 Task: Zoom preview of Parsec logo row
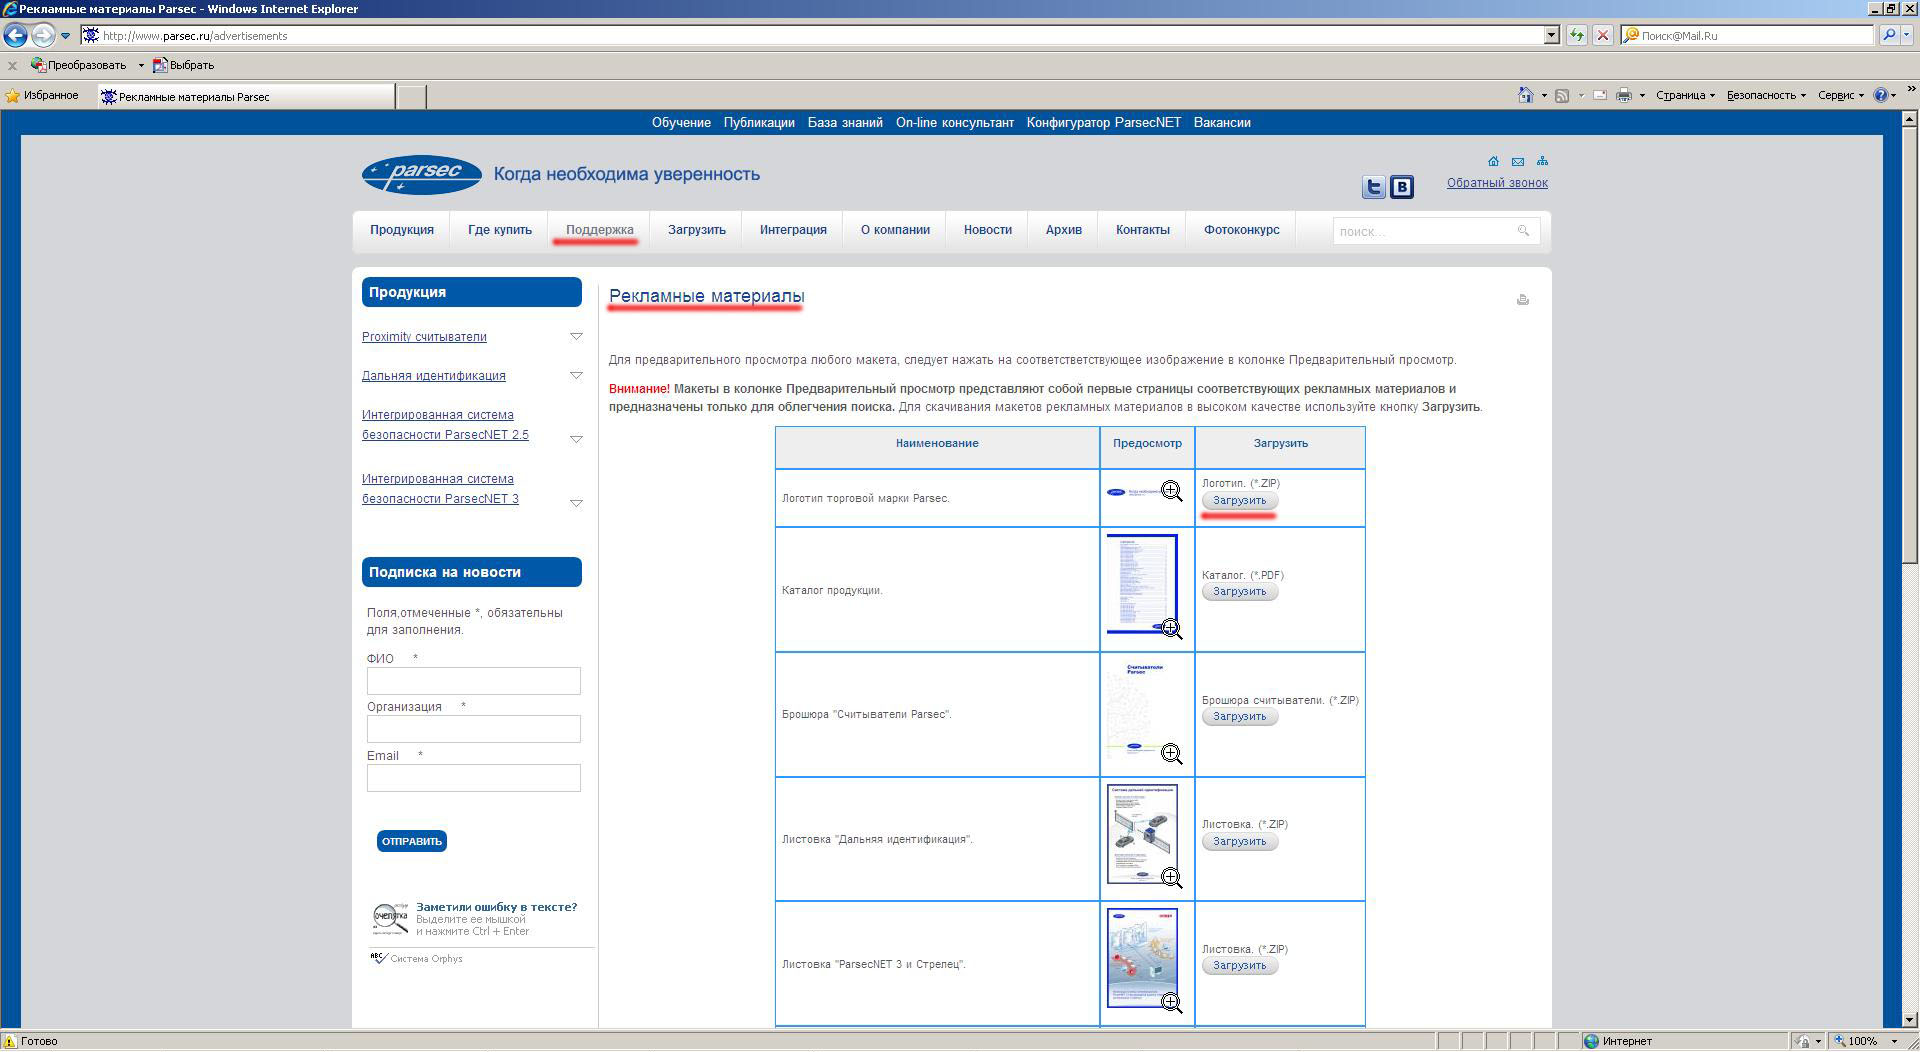click(1171, 491)
